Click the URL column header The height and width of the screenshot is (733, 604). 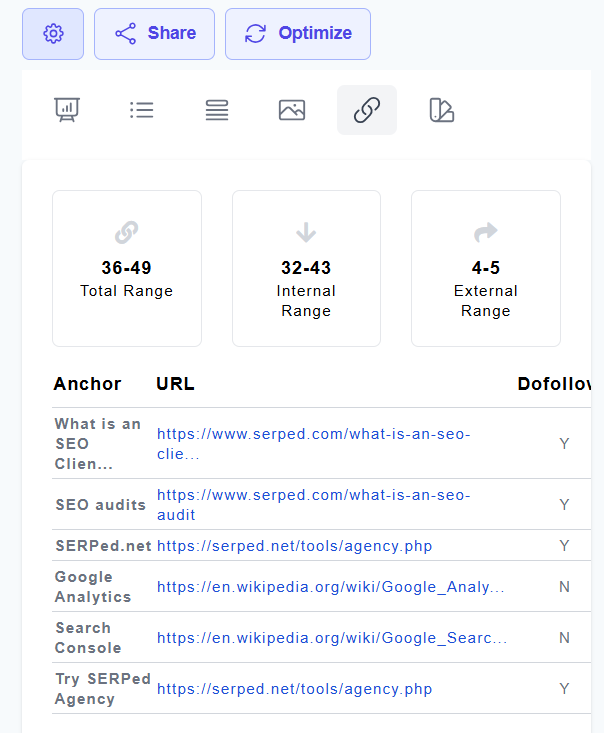(175, 384)
